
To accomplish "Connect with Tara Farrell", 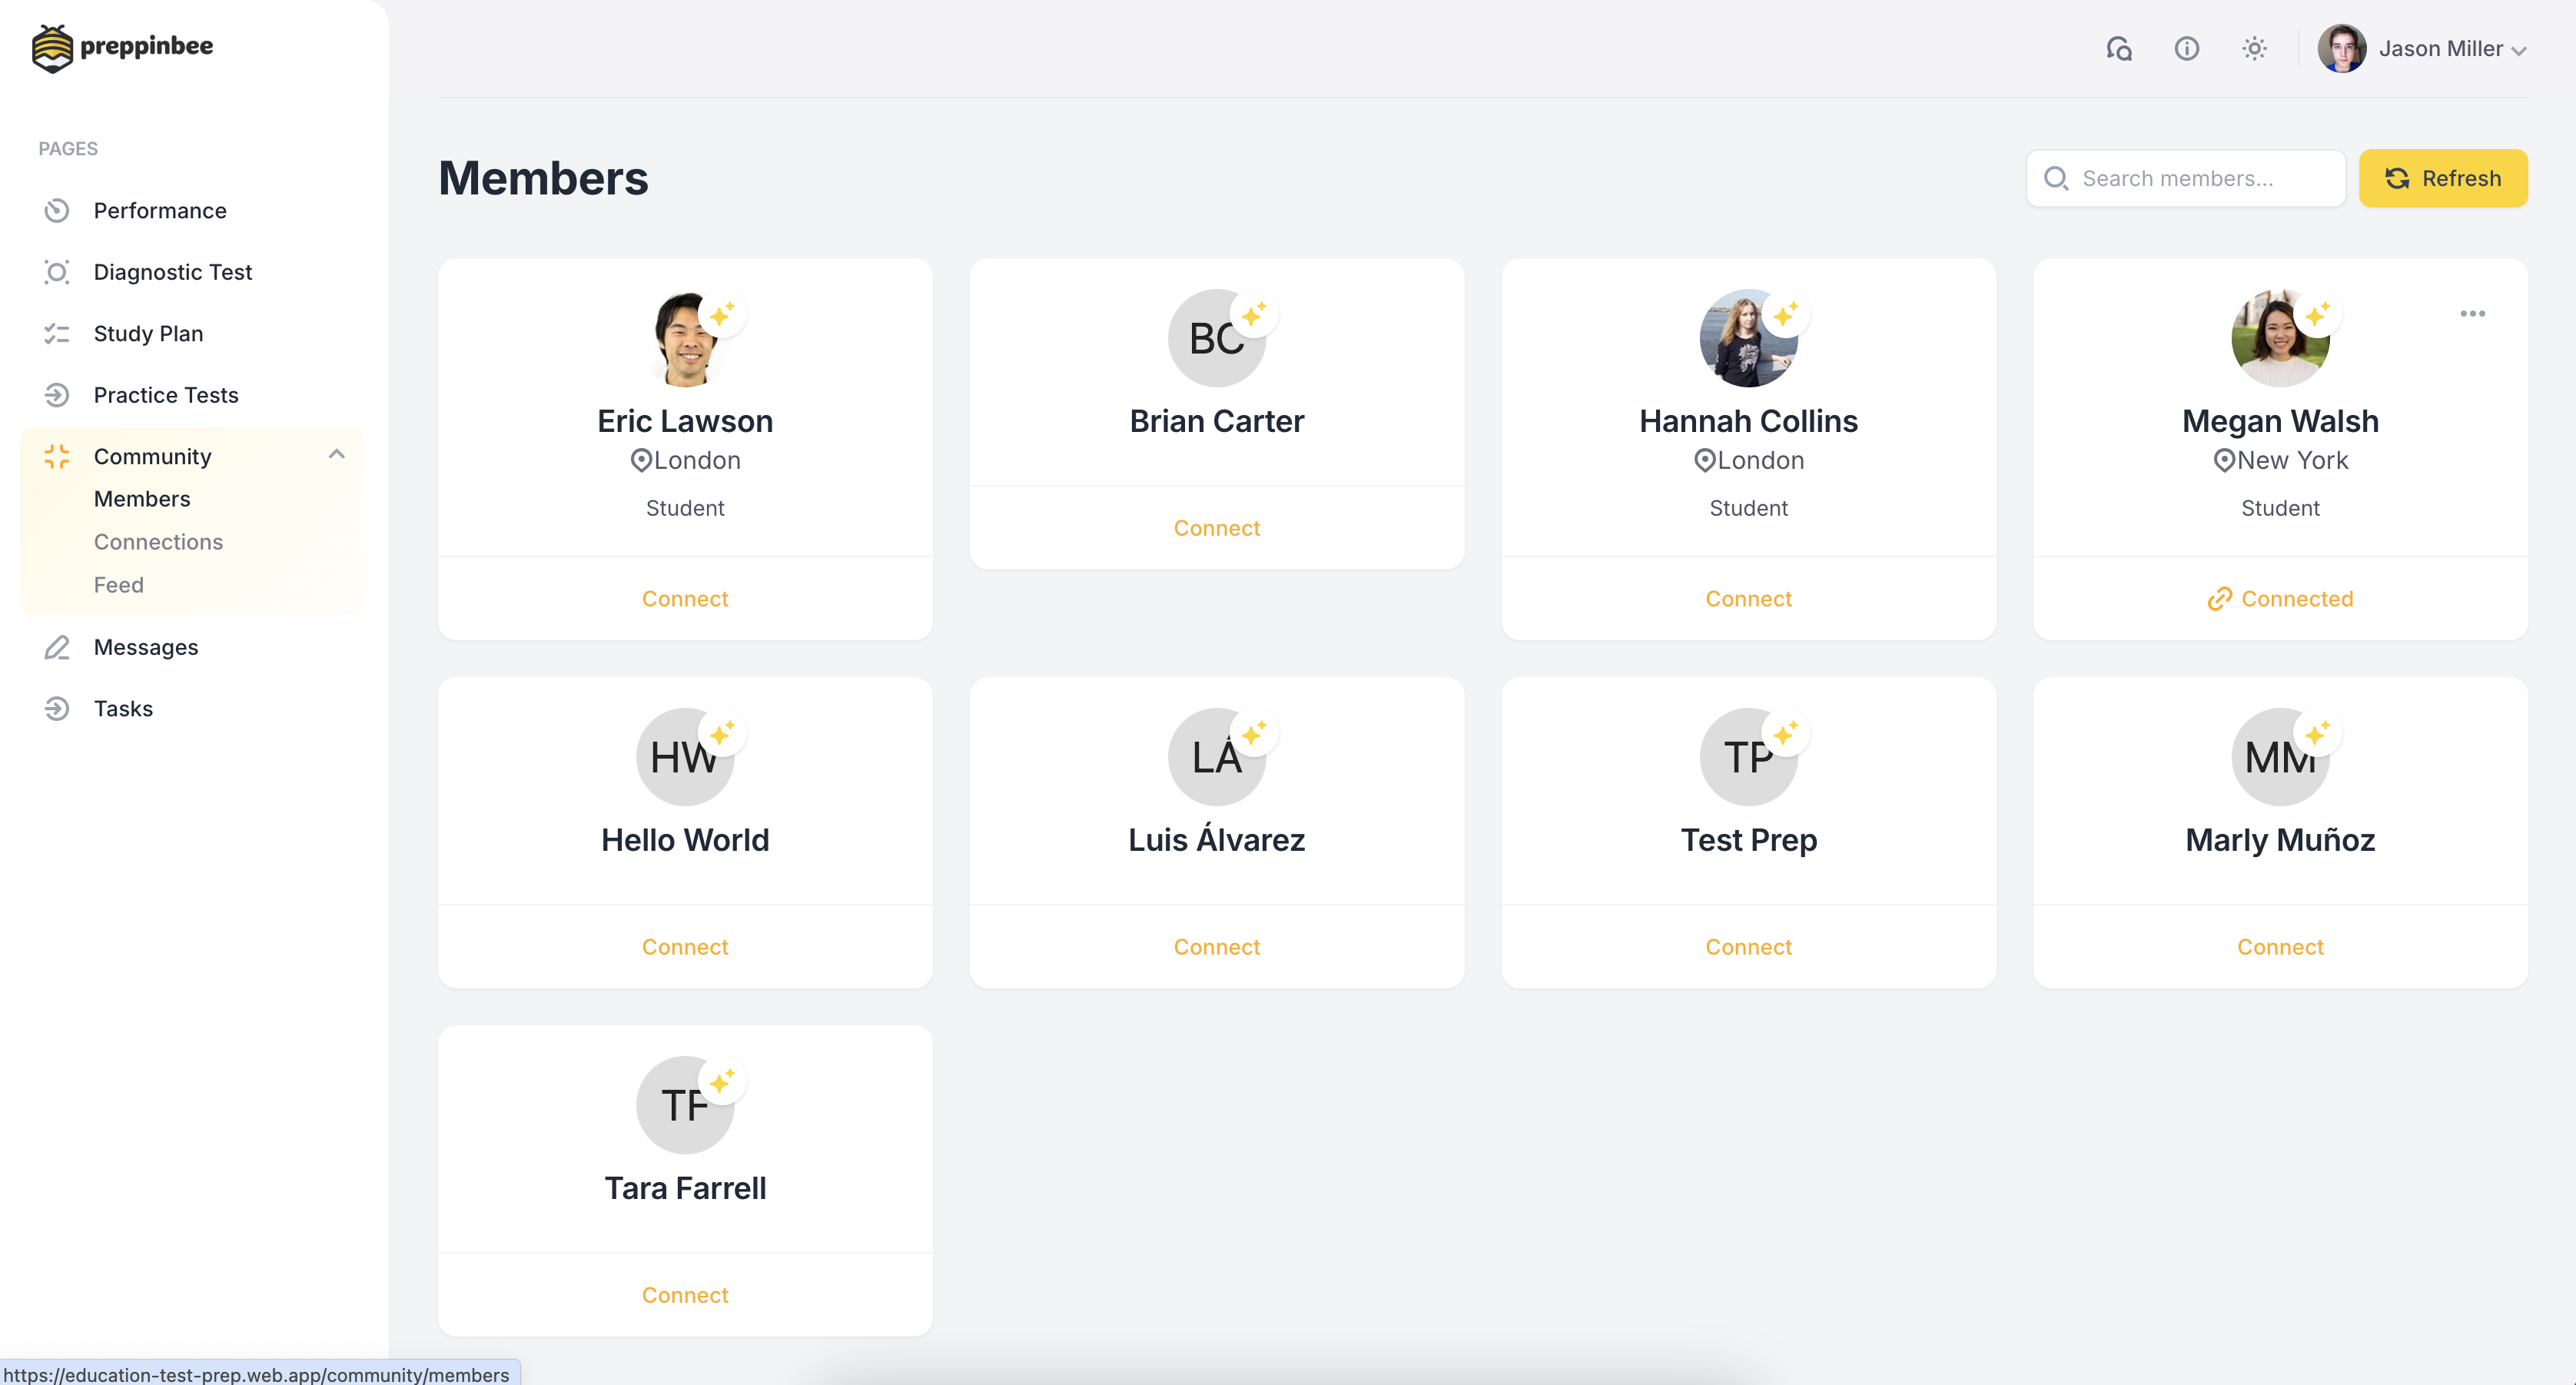I will [685, 1294].
